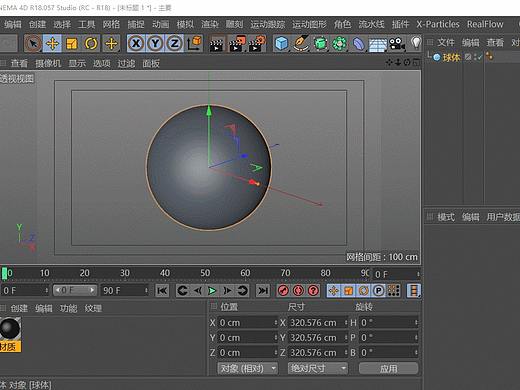
Task: Click frame 20 on the timeline
Action: click(x=84, y=273)
